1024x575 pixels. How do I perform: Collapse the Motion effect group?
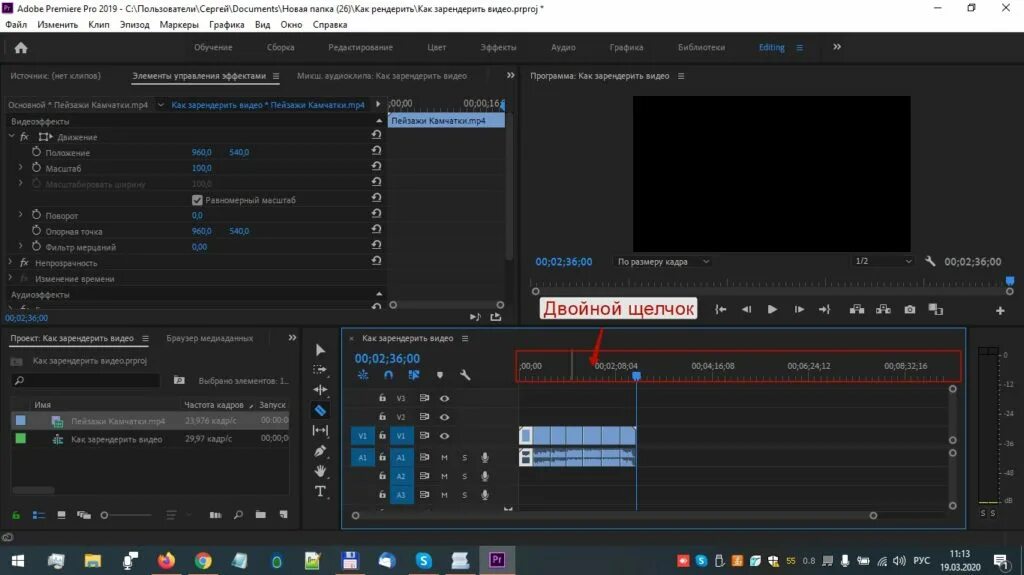[11, 137]
